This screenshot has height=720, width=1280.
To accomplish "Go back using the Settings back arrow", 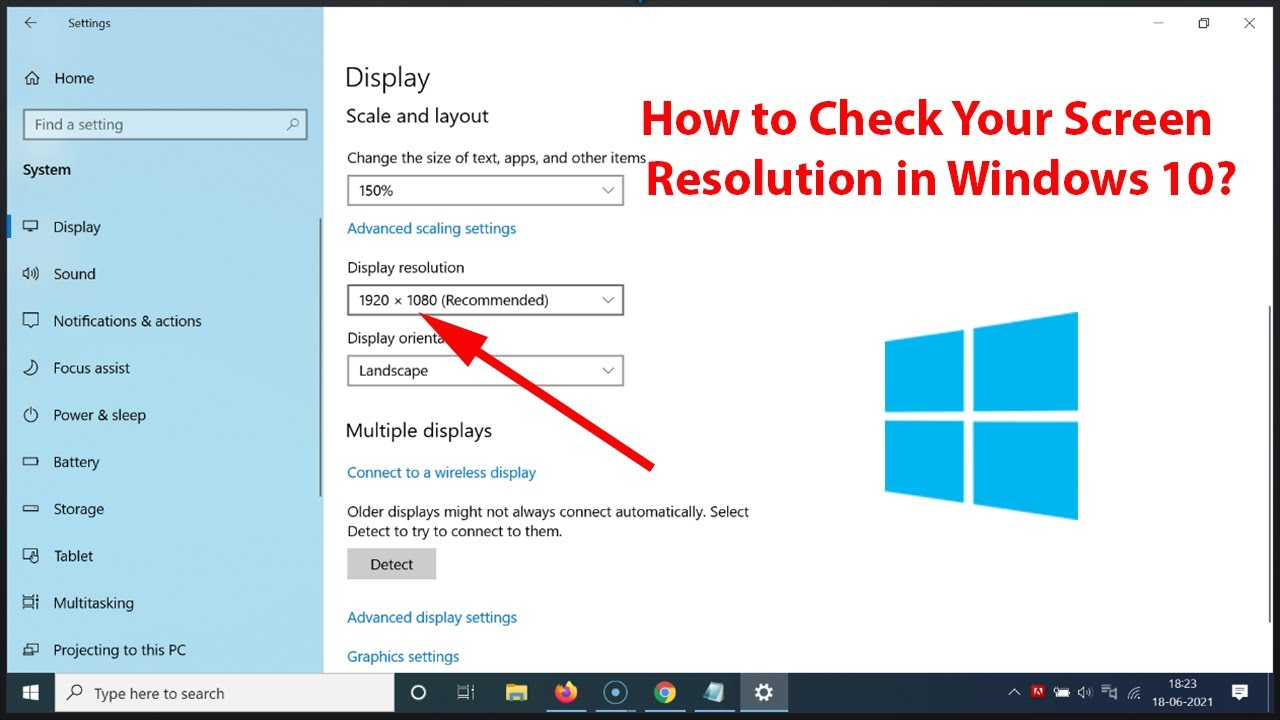I will (31, 23).
